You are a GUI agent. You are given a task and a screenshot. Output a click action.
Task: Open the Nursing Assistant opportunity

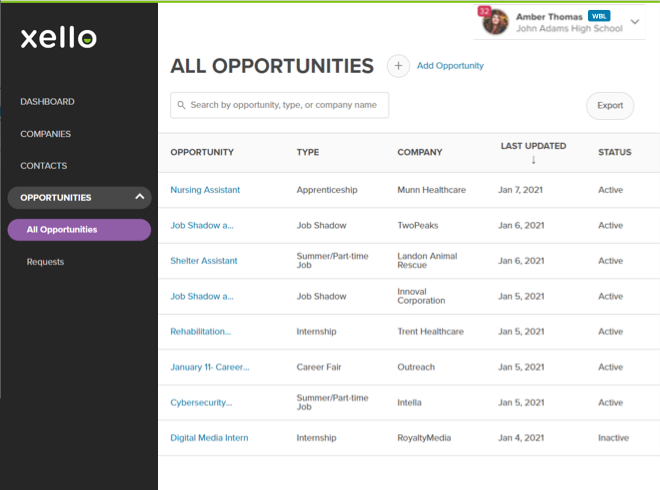(x=205, y=190)
